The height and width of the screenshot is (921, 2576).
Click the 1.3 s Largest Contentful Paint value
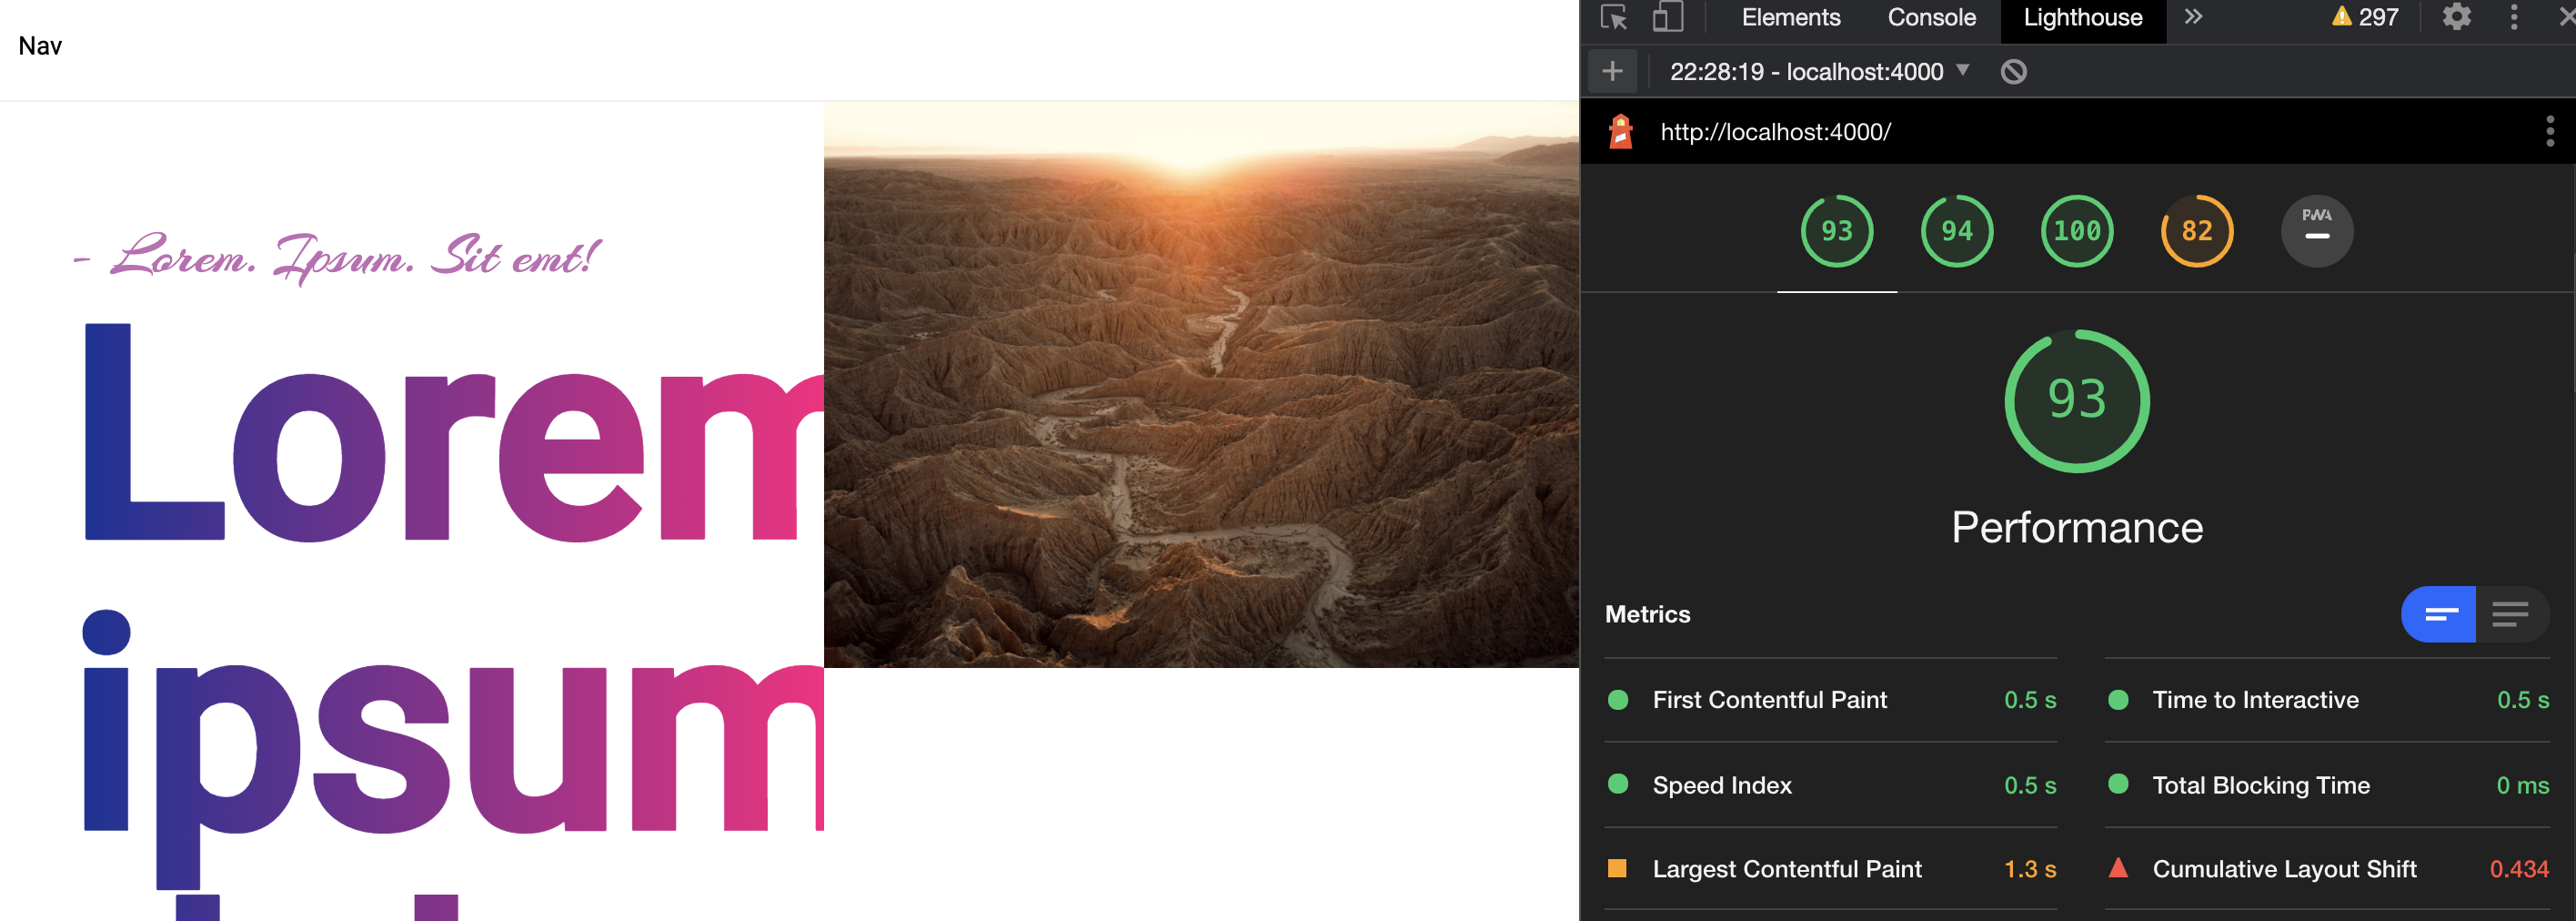point(2030,869)
